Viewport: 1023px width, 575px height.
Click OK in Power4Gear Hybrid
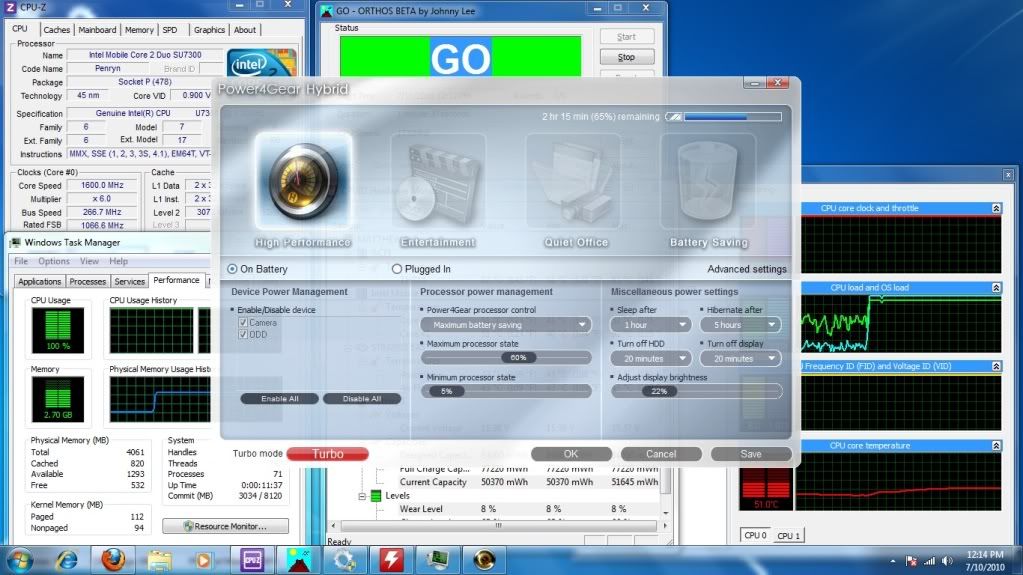point(571,454)
